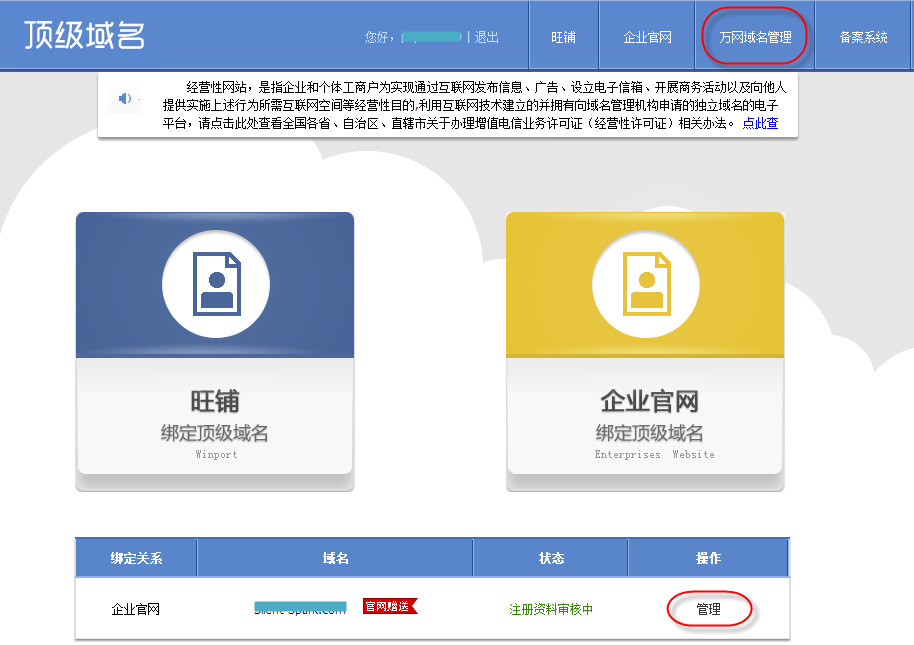This screenshot has height=645, width=914.
Task: Click the username after 您好
Action: (432, 37)
